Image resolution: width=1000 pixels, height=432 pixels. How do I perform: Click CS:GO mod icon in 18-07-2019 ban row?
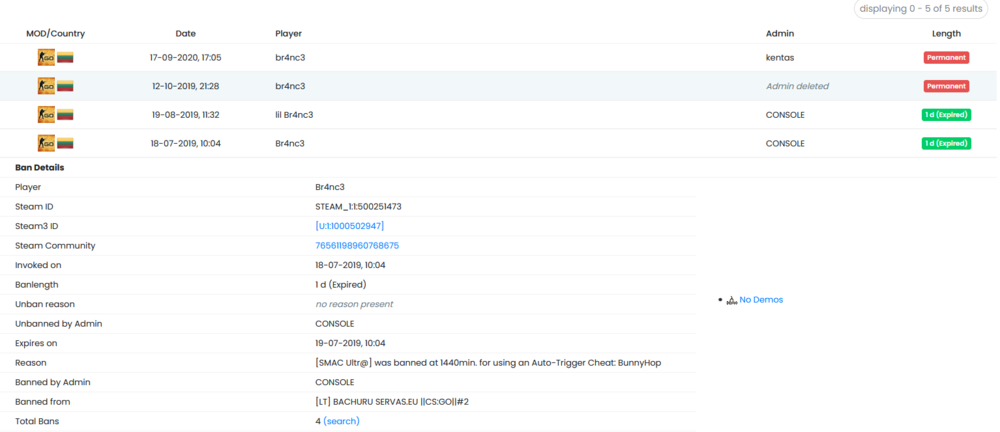pyautogui.click(x=46, y=143)
